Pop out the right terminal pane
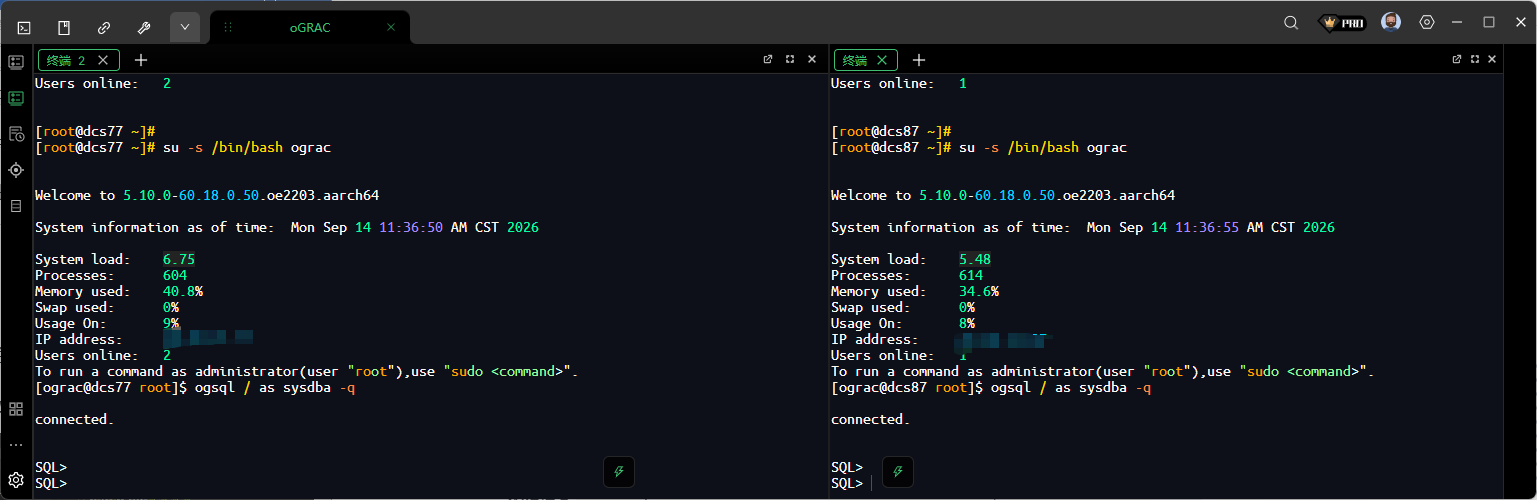This screenshot has width=1537, height=500. tap(1457, 59)
